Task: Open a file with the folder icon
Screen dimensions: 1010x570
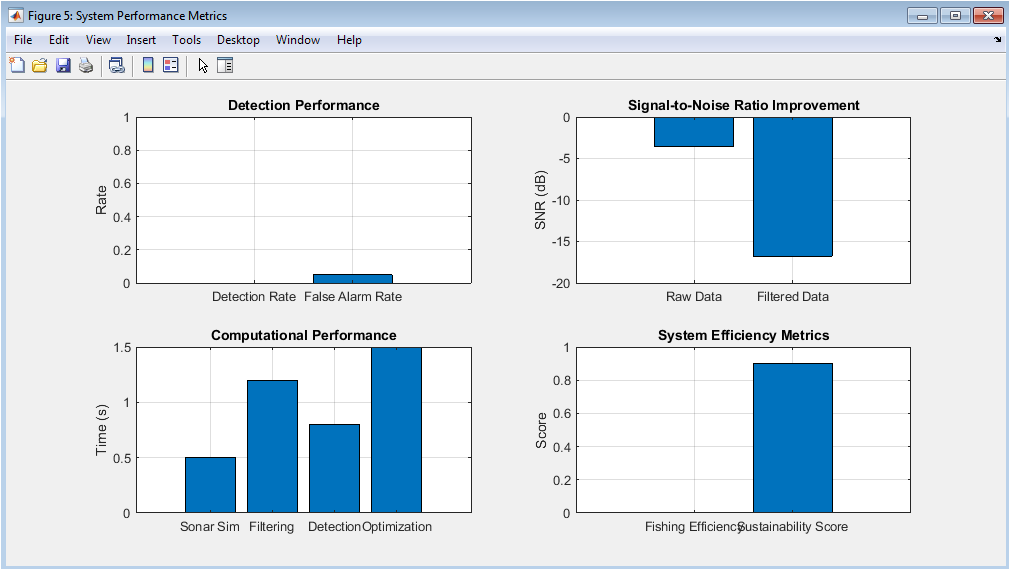Action: 40,66
